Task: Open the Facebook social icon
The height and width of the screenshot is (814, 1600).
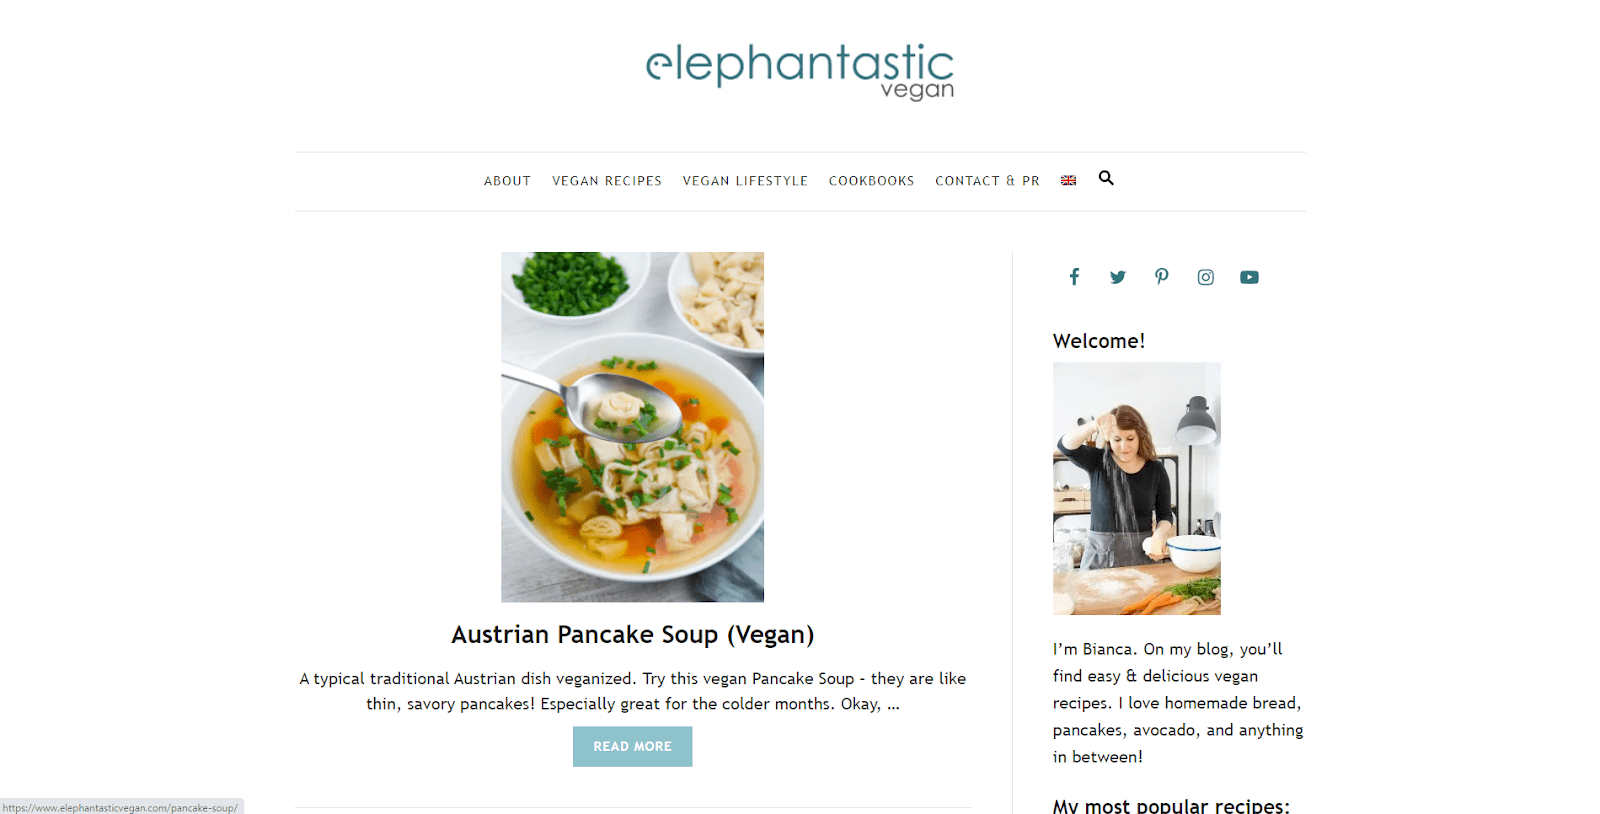Action: pos(1074,277)
